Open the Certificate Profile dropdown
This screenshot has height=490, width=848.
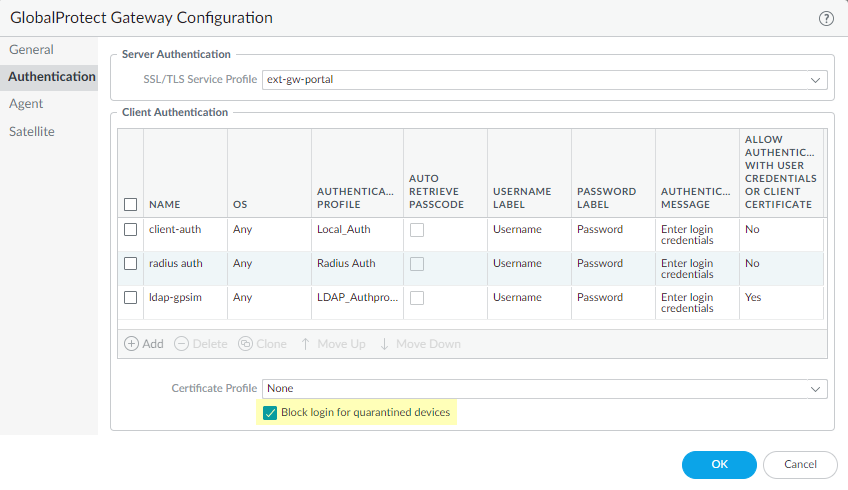[x=816, y=388]
